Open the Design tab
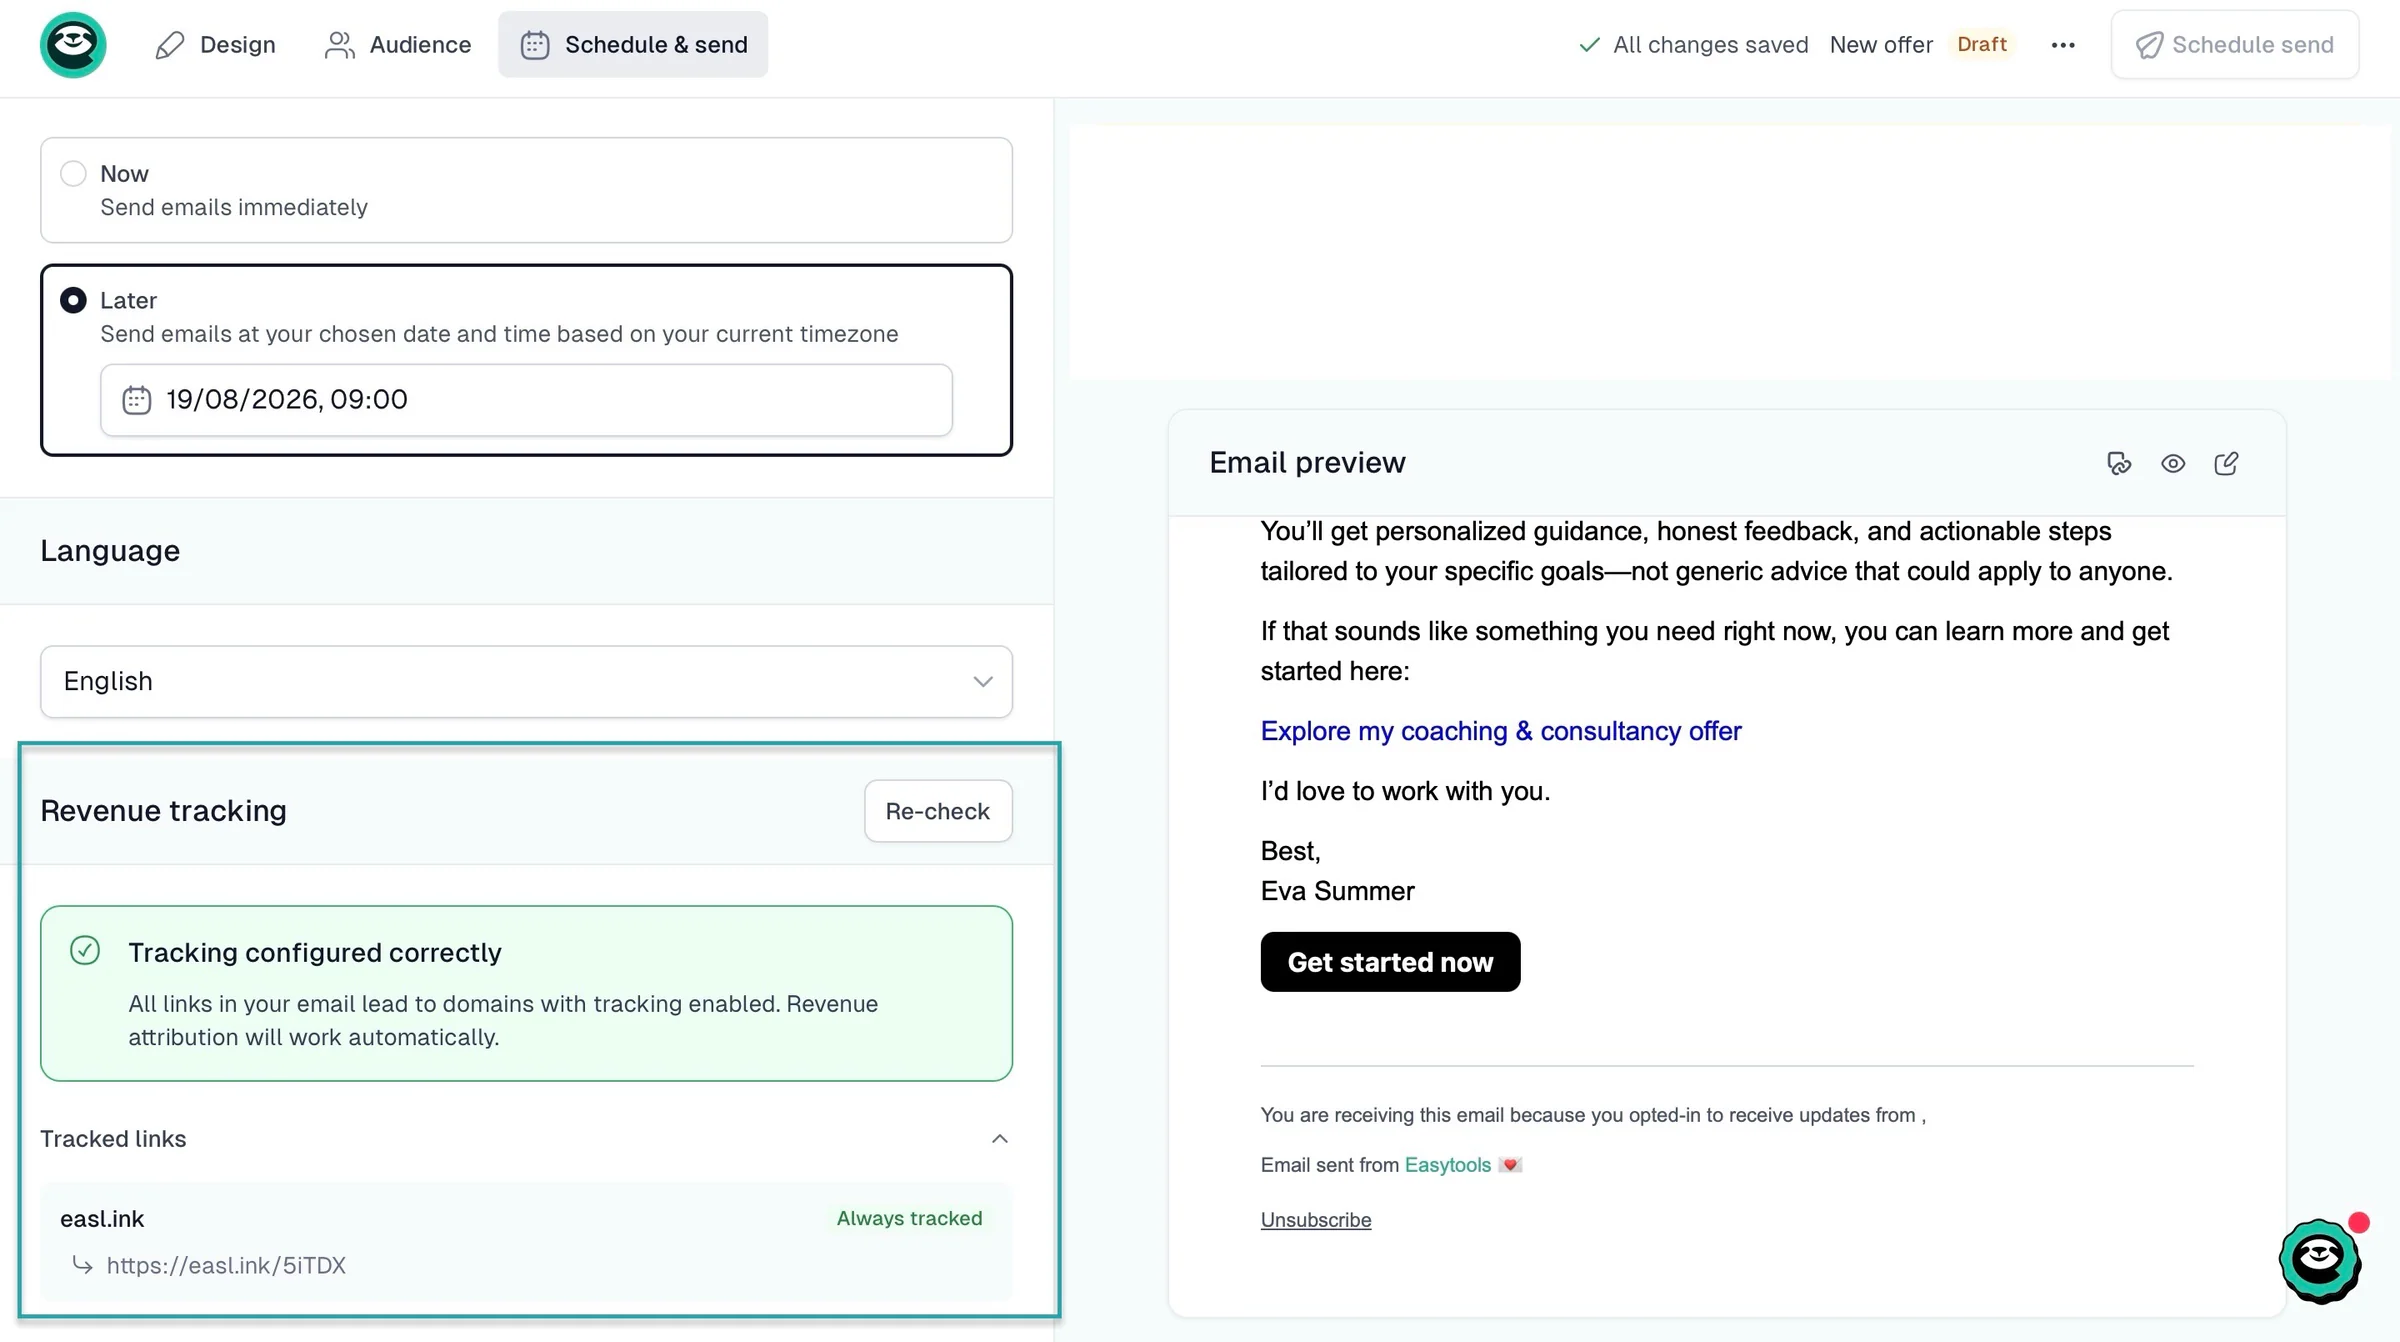The image size is (2400, 1342). (215, 45)
